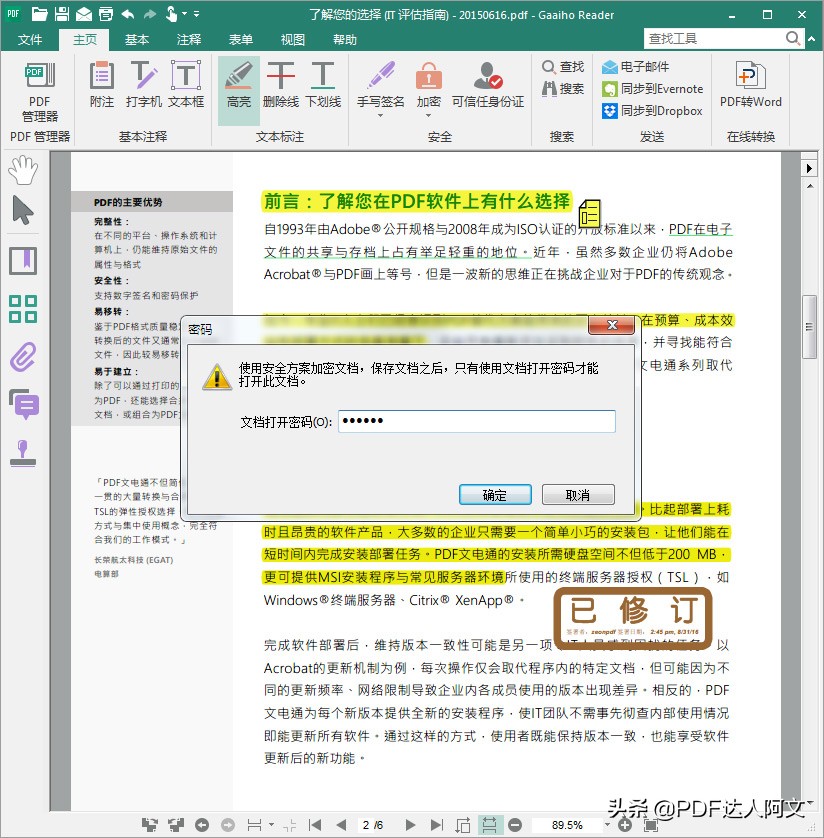Image resolution: width=824 pixels, height=838 pixels.
Task: Select the 下划线 underline tool
Action: tap(323, 84)
